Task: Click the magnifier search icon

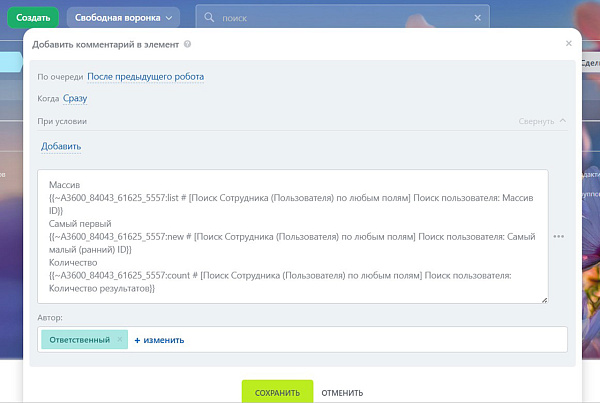Action: click(209, 17)
